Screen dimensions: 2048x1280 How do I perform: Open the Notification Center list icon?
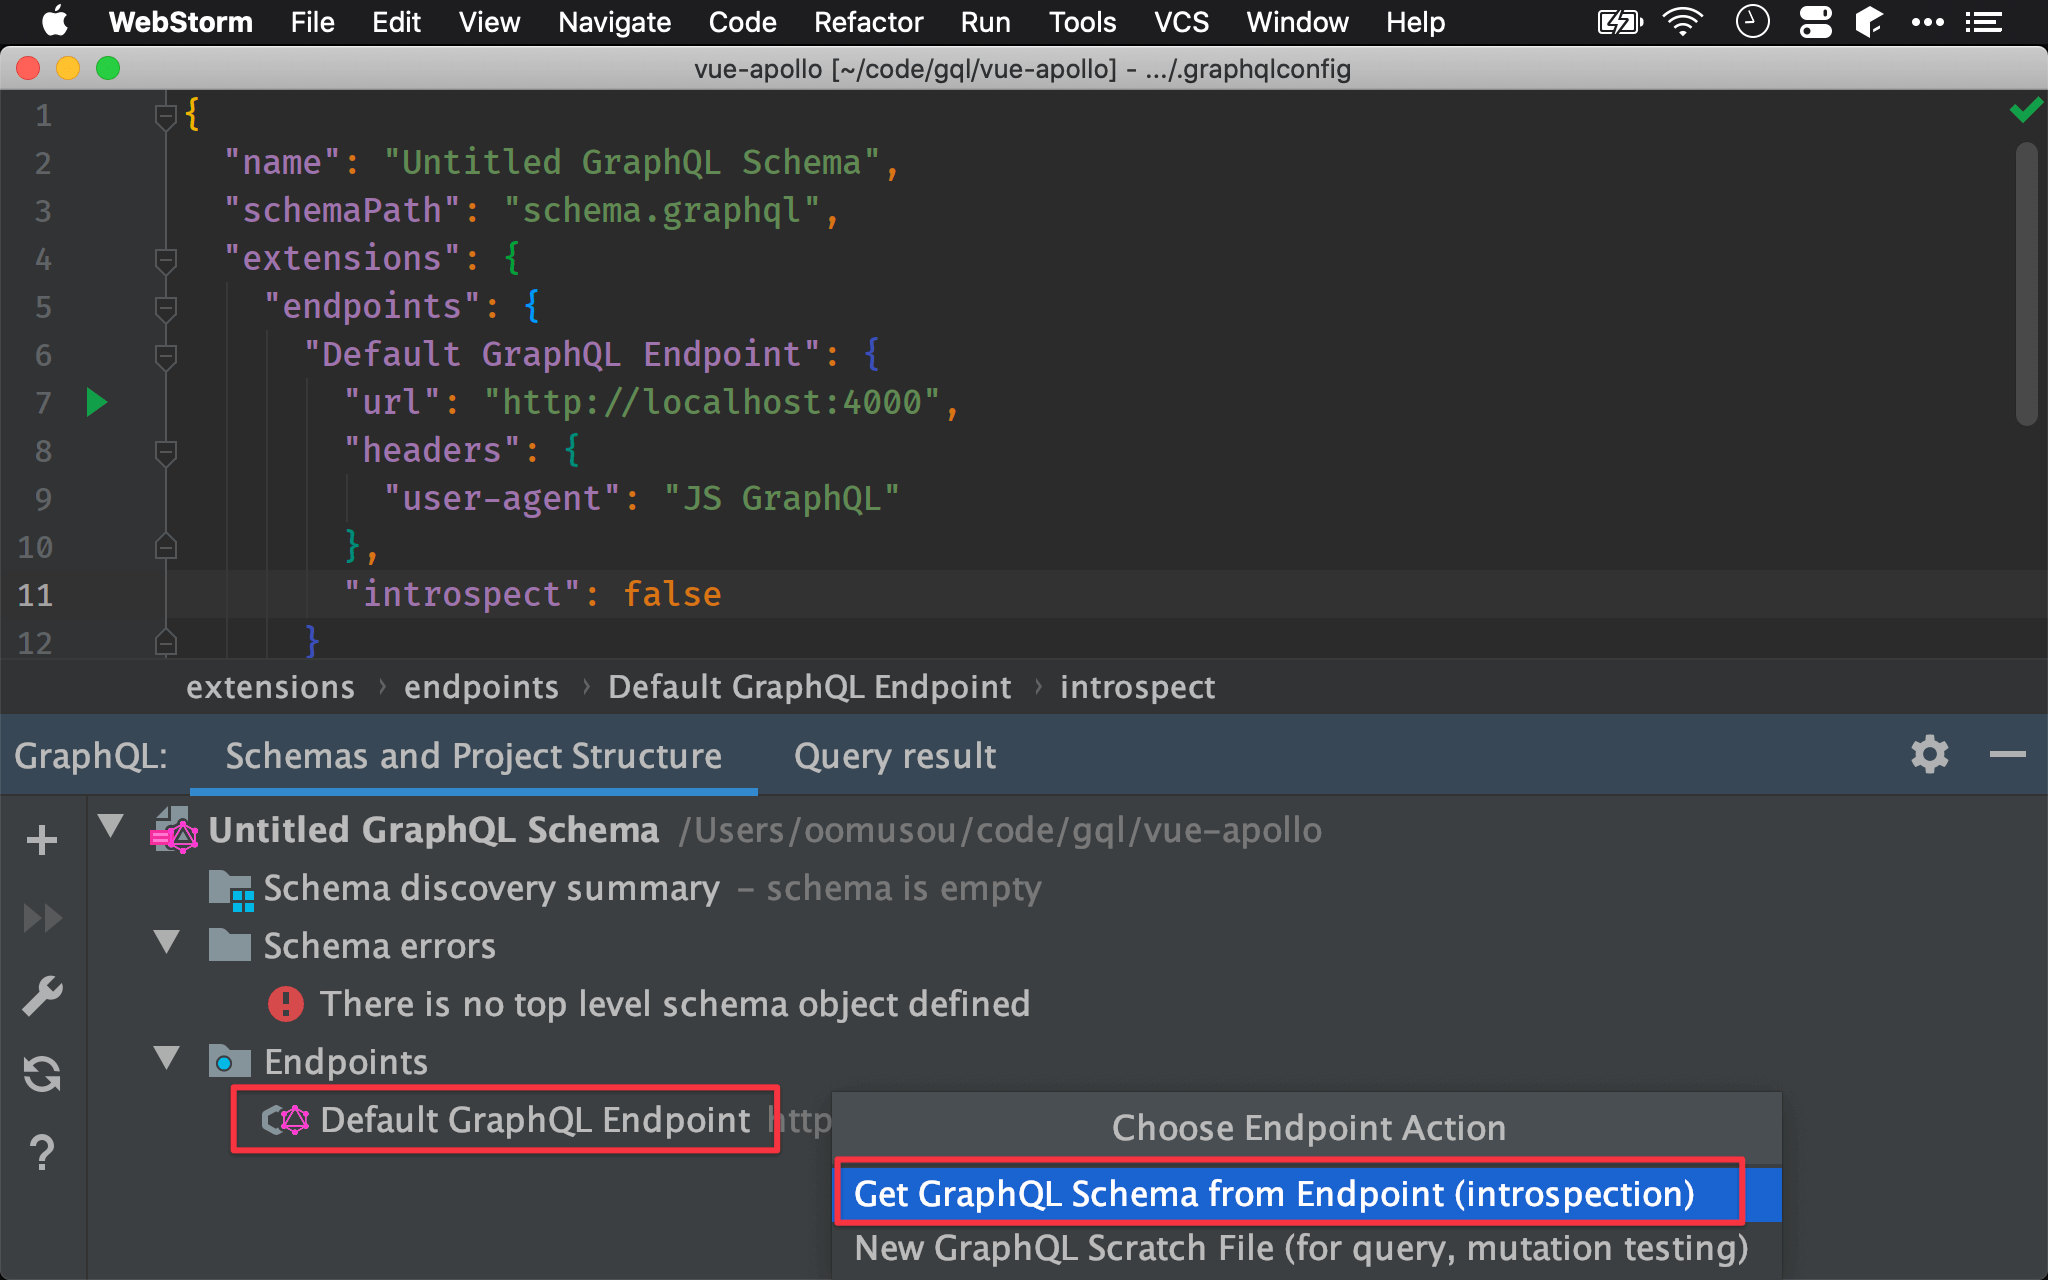(1984, 22)
